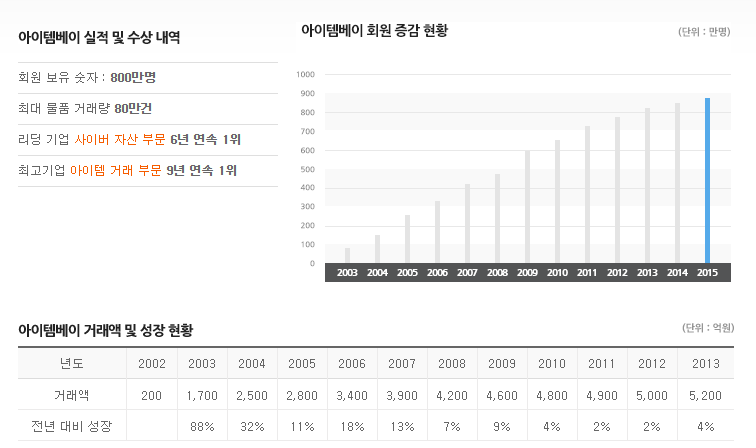Click the 거래액 value 3,400
The image size is (756, 448).
[x=352, y=396]
